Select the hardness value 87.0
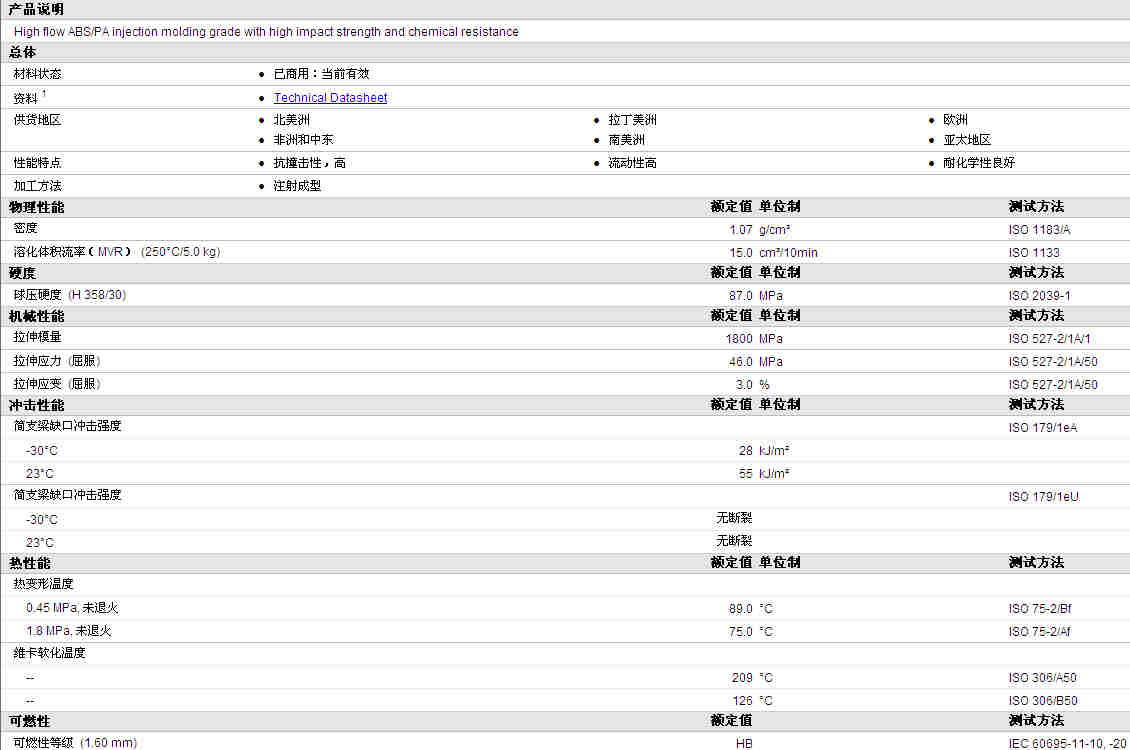Viewport: 1130px width, 750px height. [x=740, y=296]
